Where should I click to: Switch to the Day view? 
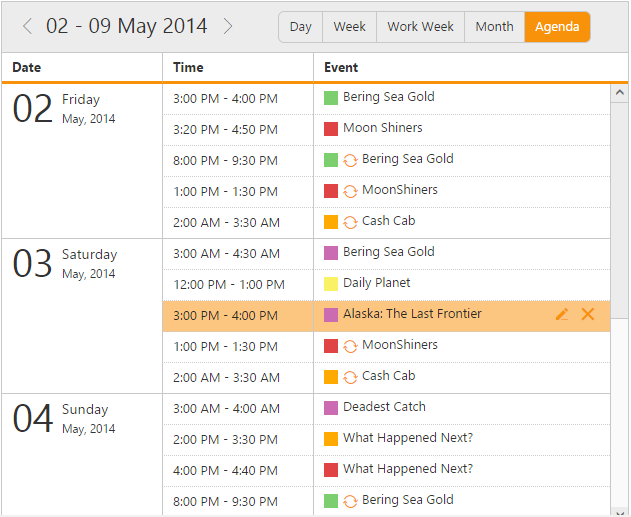click(x=300, y=27)
